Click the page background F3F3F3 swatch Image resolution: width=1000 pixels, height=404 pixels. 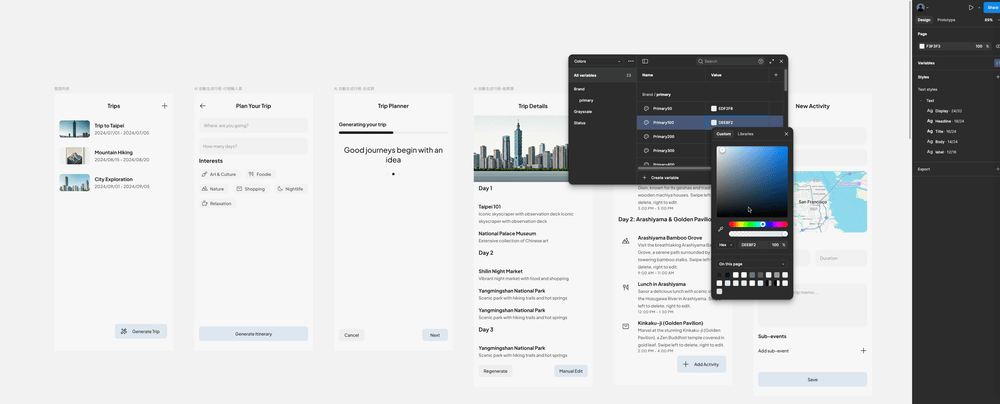pos(922,46)
